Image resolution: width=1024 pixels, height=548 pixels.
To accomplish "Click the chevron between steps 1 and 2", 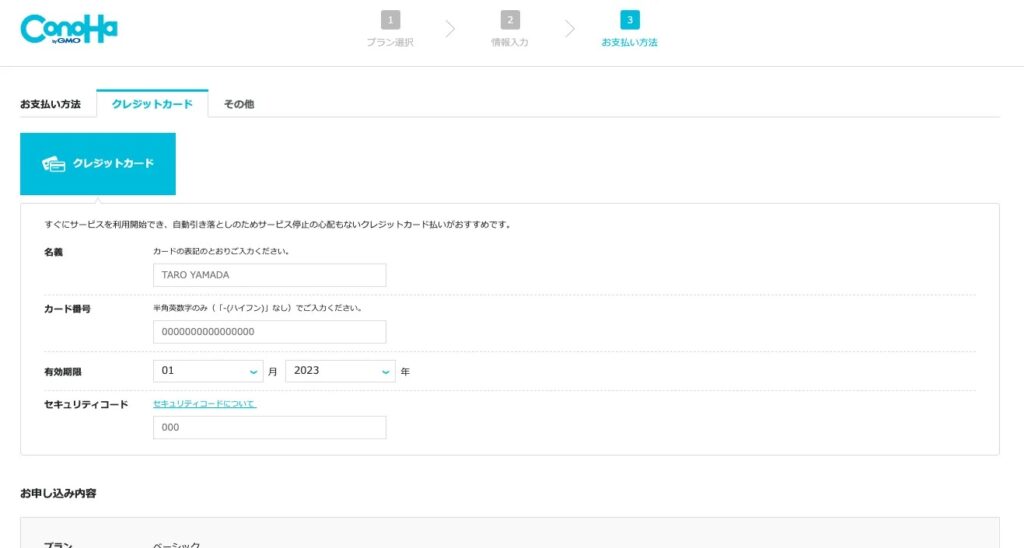I will coord(450,29).
